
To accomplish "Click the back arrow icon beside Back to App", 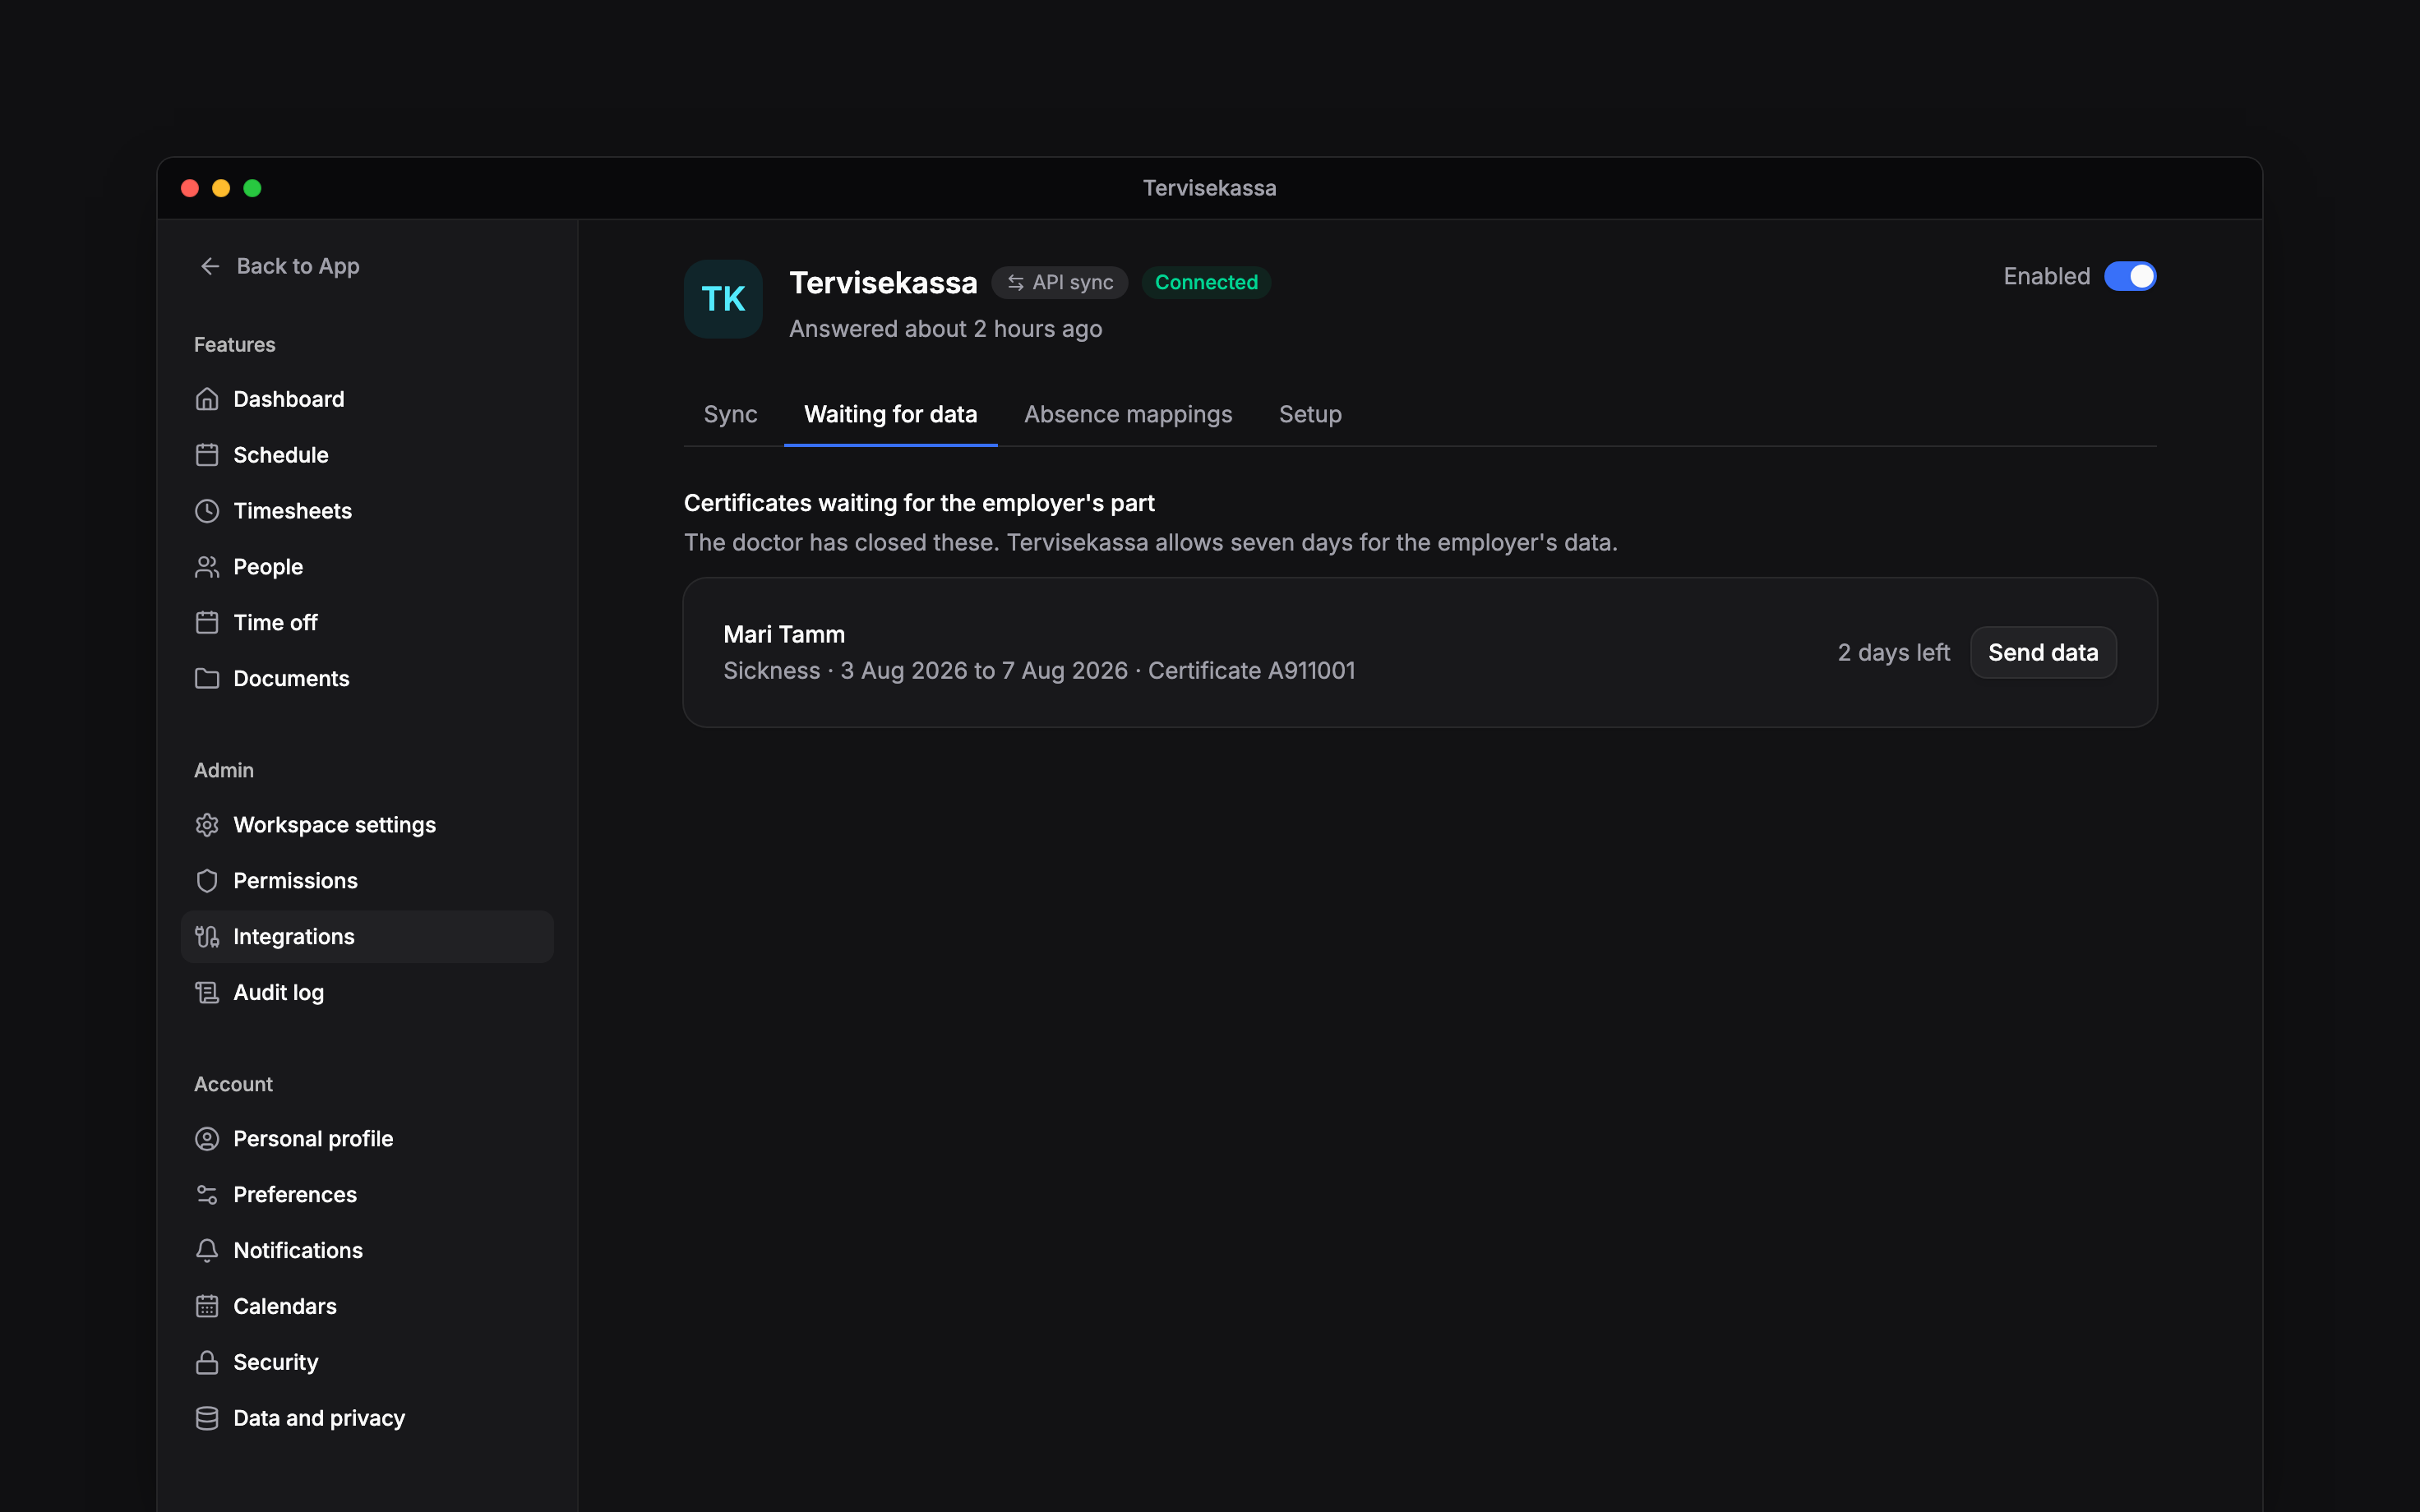I will tap(210, 266).
